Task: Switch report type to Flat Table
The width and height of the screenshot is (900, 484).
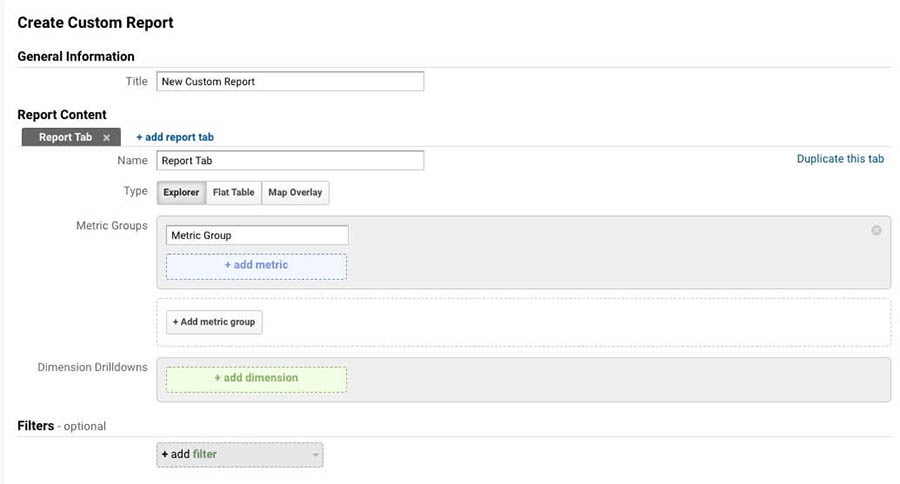Action: (x=234, y=192)
